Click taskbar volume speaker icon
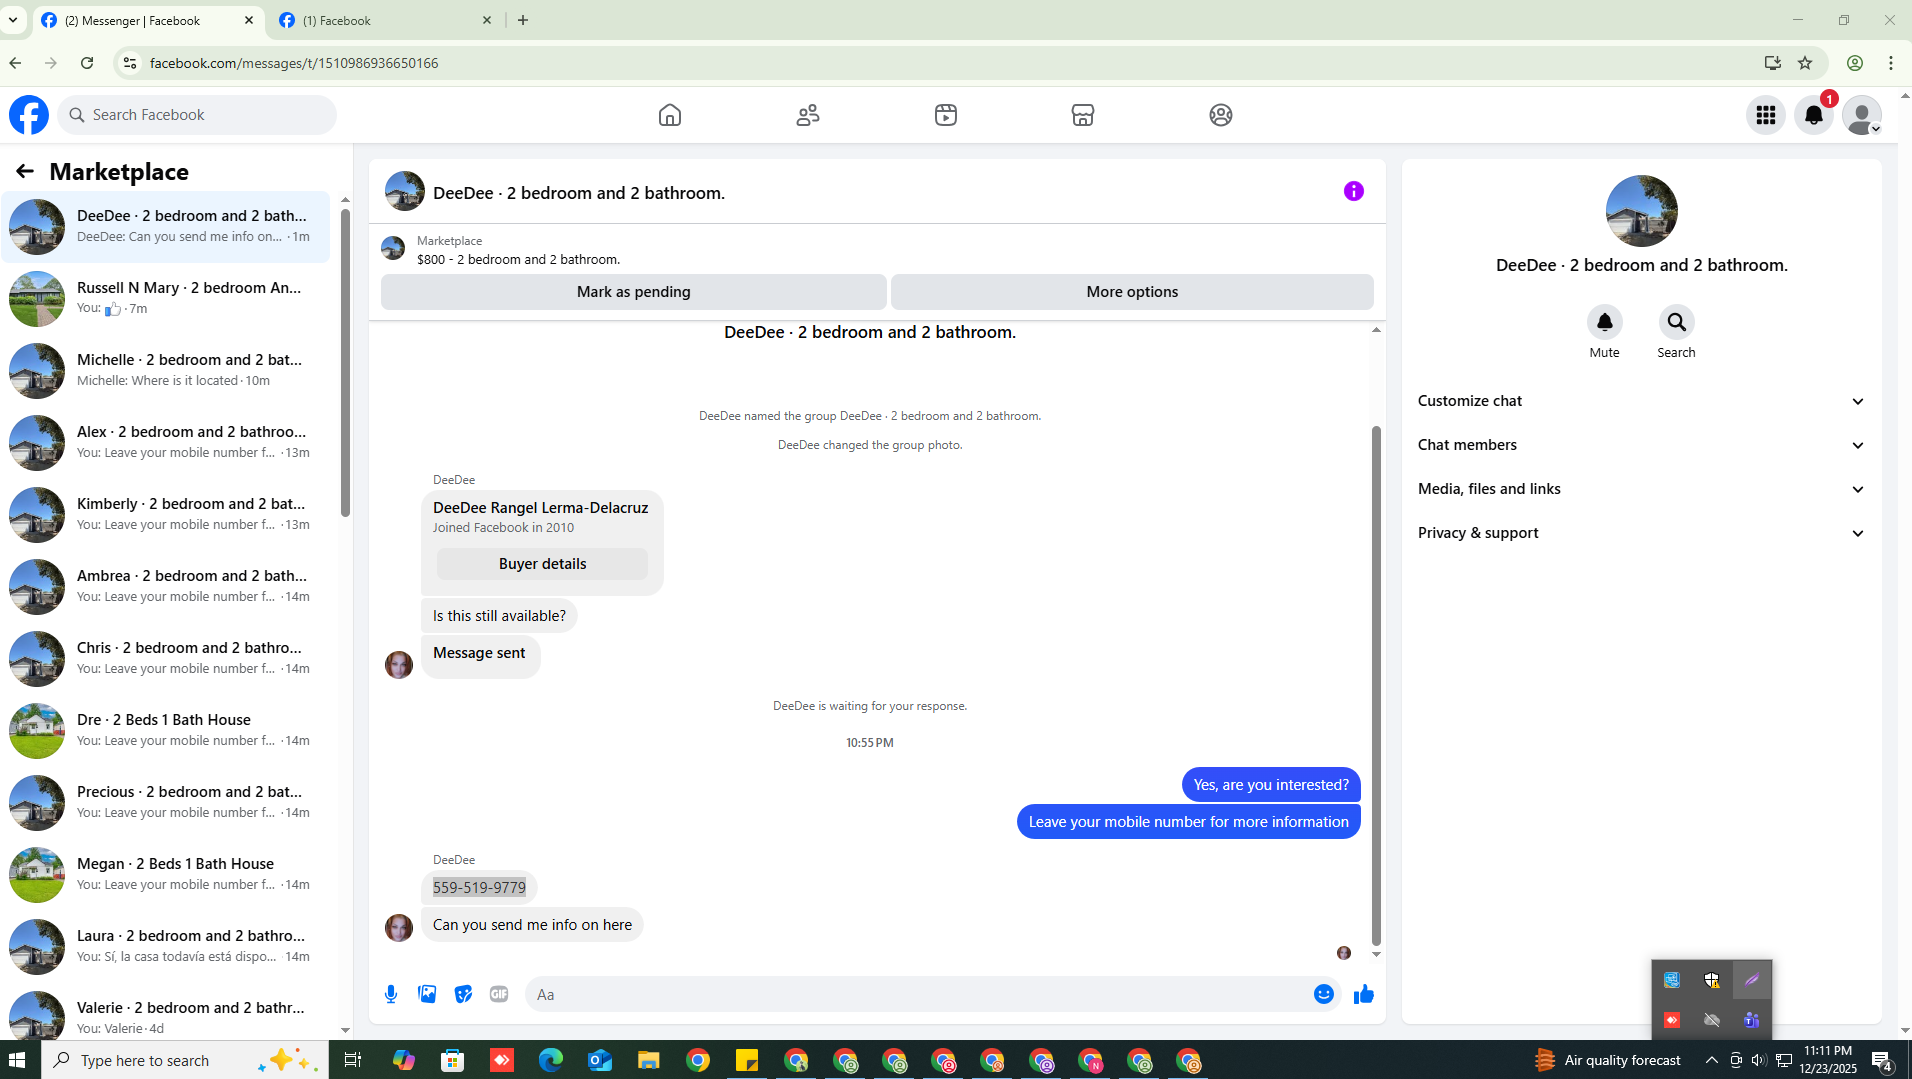This screenshot has height=1079, width=1912. pyautogui.click(x=1759, y=1060)
